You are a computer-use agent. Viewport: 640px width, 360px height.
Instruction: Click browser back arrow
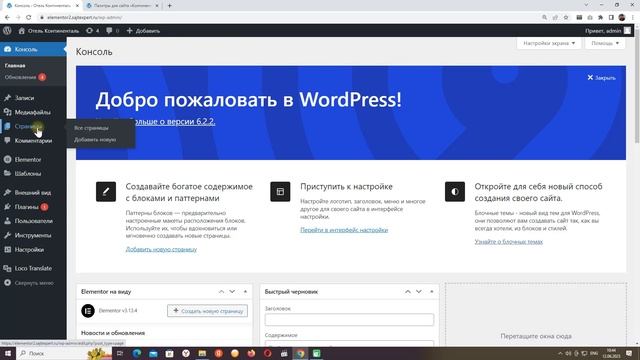tap(7, 18)
